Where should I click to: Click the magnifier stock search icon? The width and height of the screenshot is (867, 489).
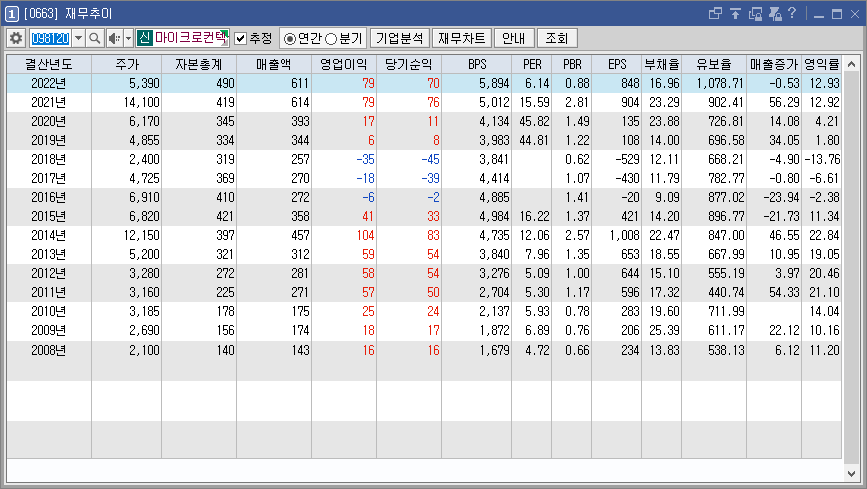(95, 38)
